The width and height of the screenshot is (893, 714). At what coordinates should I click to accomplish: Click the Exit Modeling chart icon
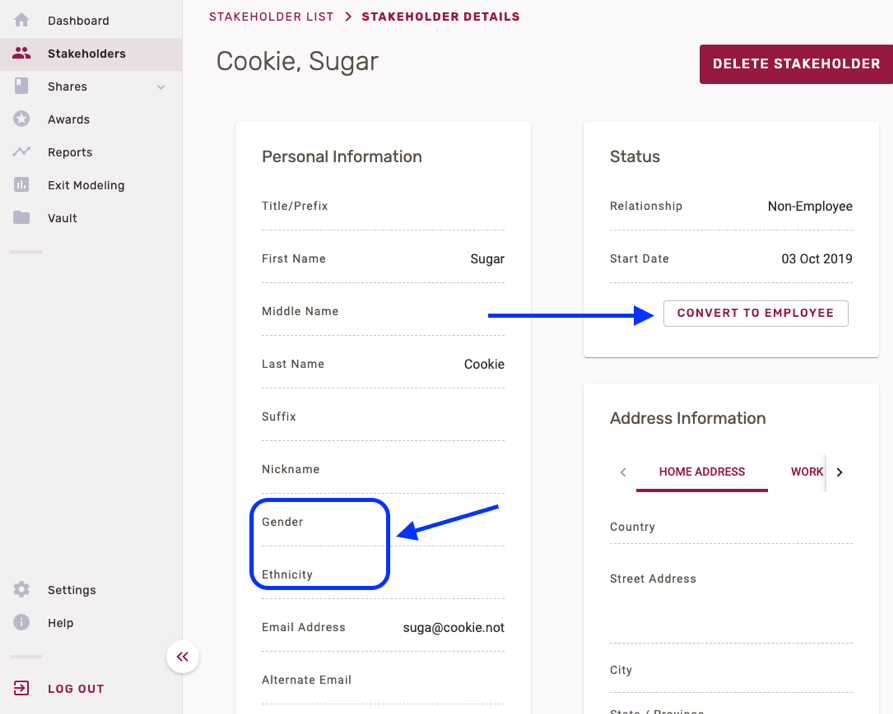click(x=21, y=185)
